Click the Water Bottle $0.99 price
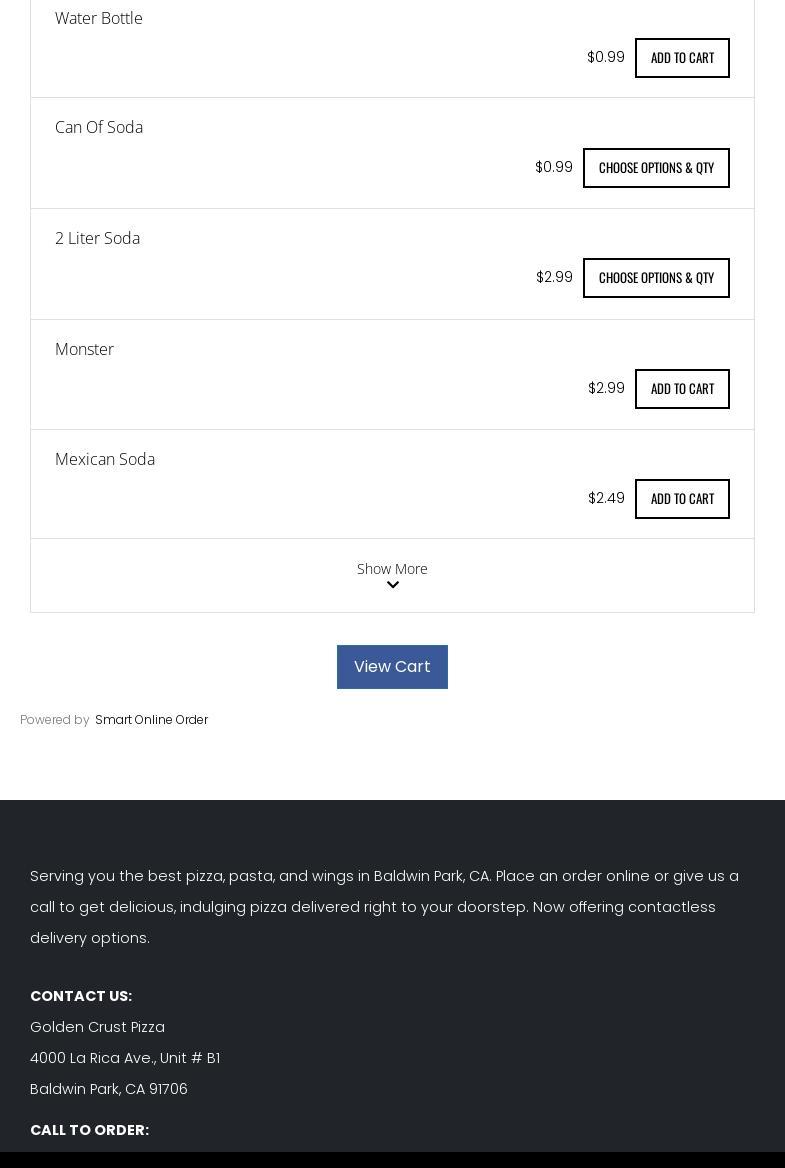785x1168 pixels. (x=606, y=57)
